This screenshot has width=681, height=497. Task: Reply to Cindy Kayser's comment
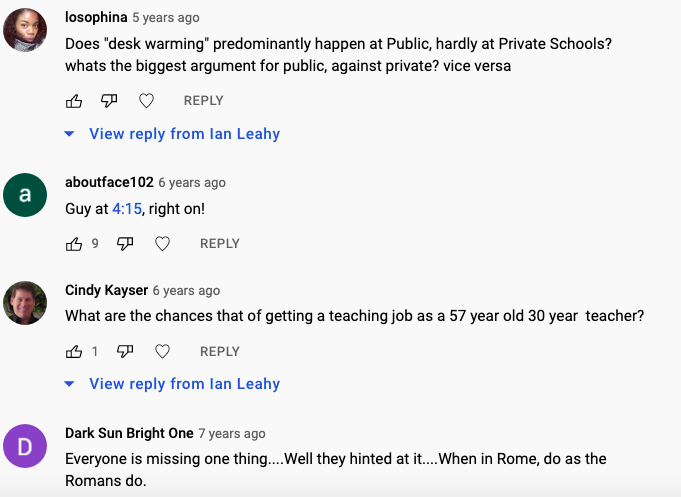[219, 352]
